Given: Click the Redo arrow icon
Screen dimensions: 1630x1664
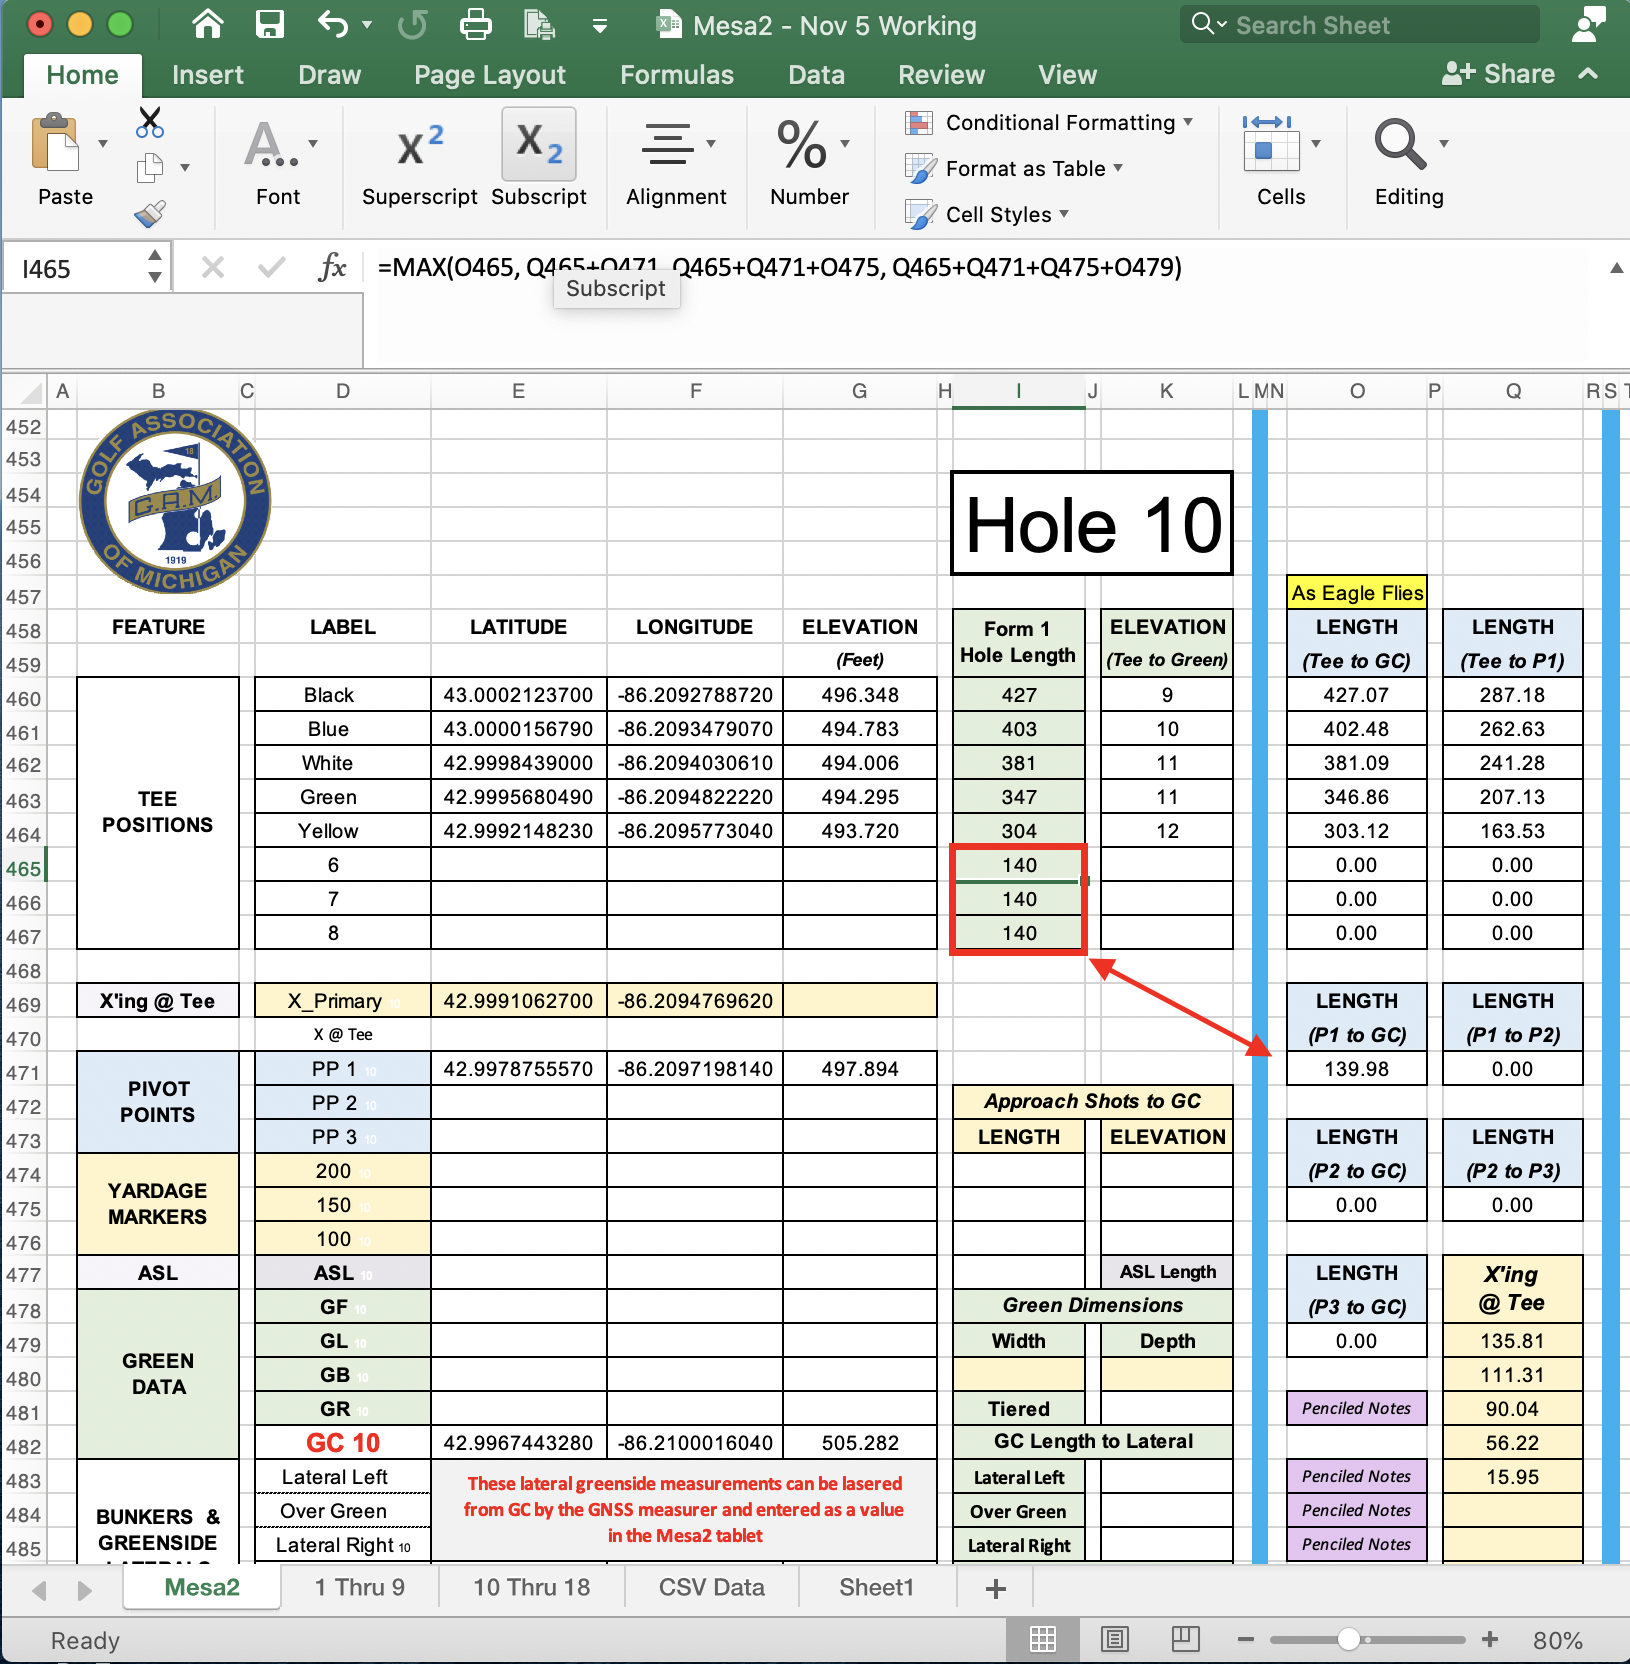Looking at the screenshot, I should [412, 24].
